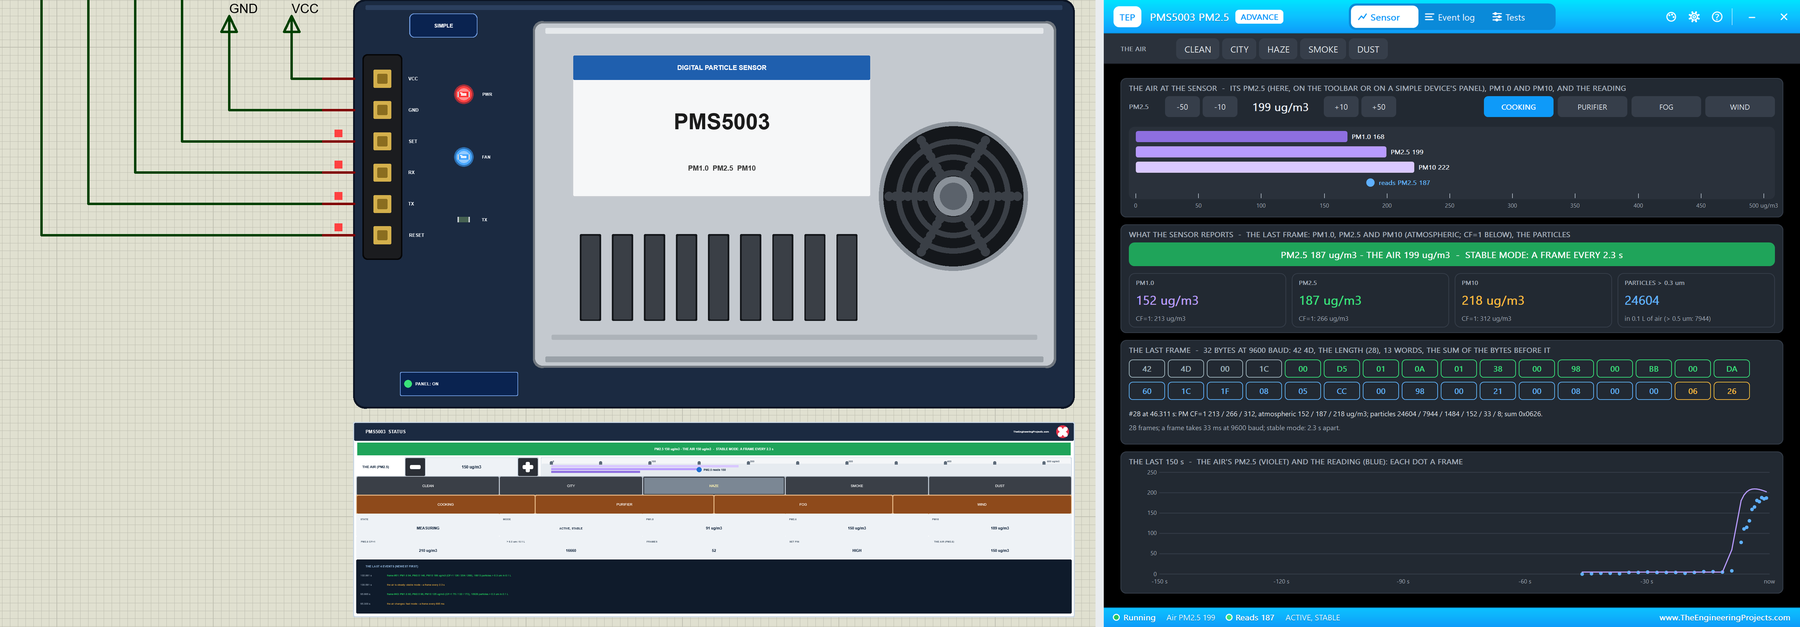Click the blue slider dot in status panel
Image resolution: width=1800 pixels, height=627 pixels.
pos(699,470)
